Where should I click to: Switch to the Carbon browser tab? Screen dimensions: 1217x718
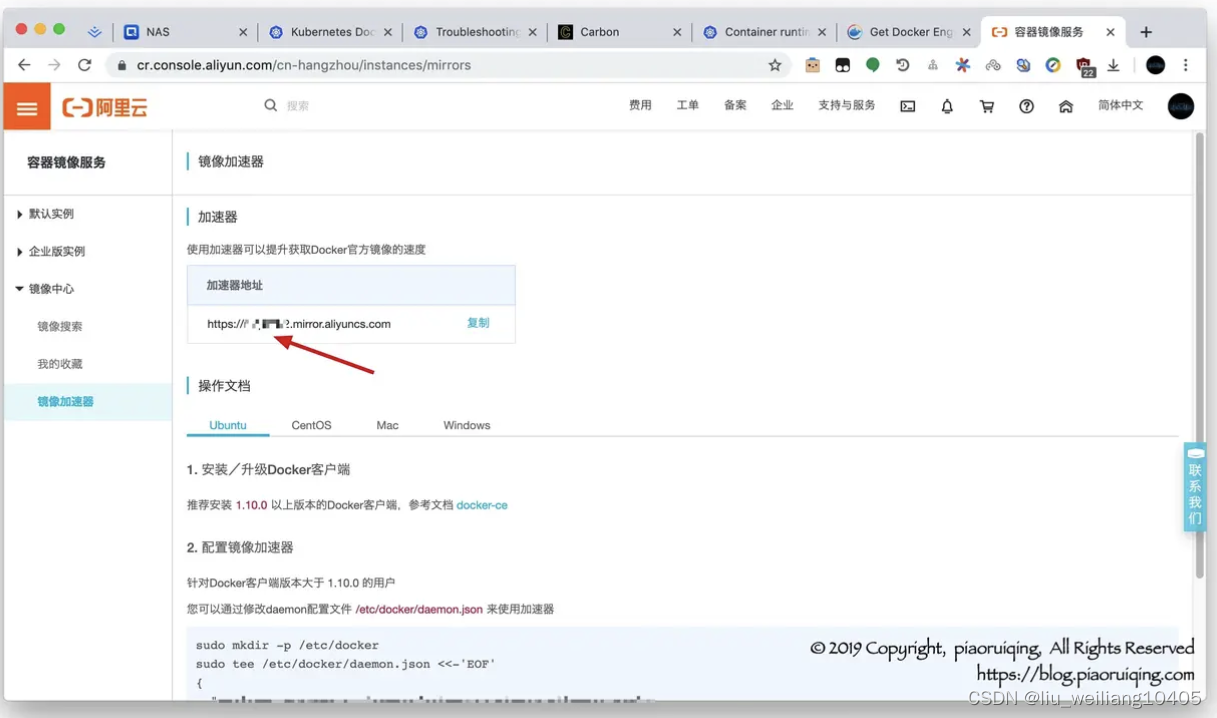[x=620, y=32]
